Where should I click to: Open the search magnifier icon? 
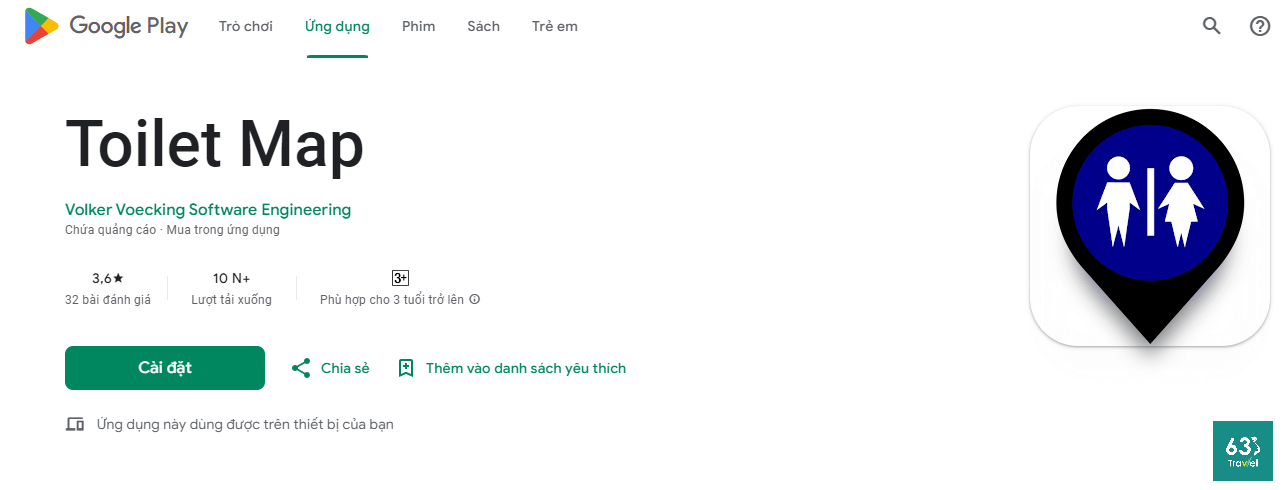point(1212,26)
